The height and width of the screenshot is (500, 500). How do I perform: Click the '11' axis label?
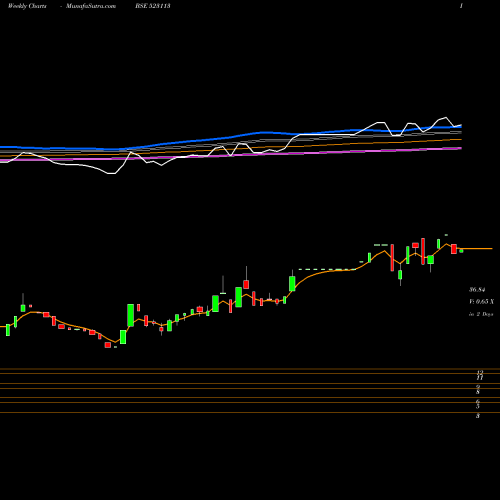click(480, 378)
